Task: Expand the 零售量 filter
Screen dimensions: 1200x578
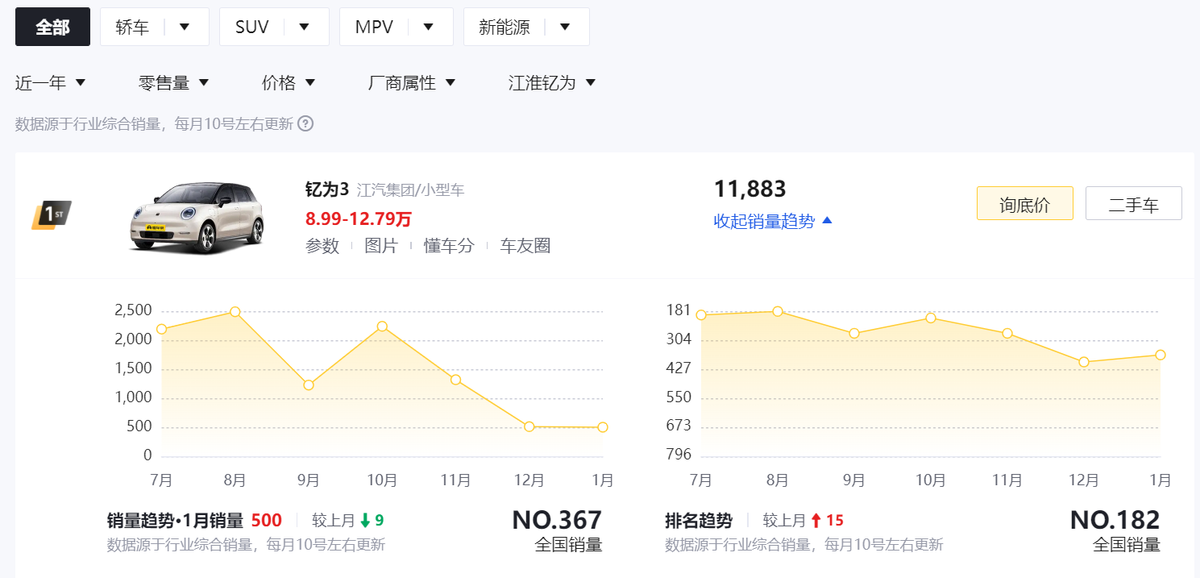Action: [174, 83]
